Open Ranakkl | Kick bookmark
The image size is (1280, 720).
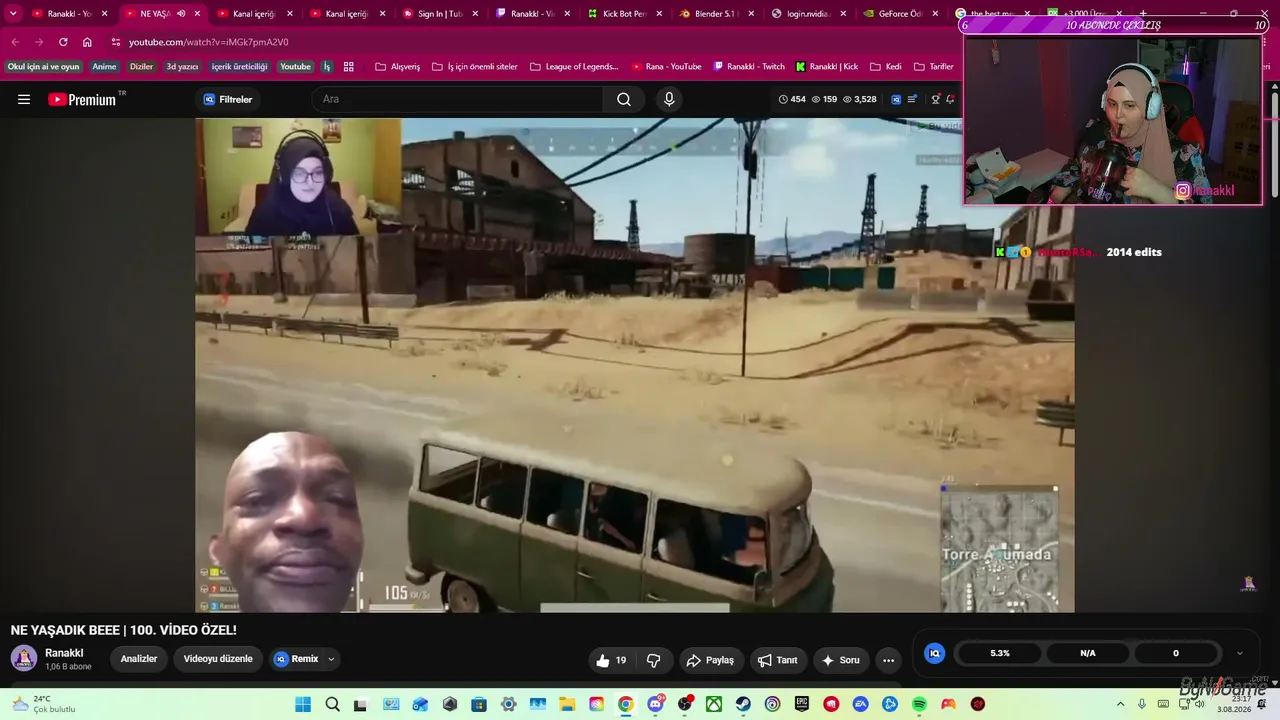point(827,67)
